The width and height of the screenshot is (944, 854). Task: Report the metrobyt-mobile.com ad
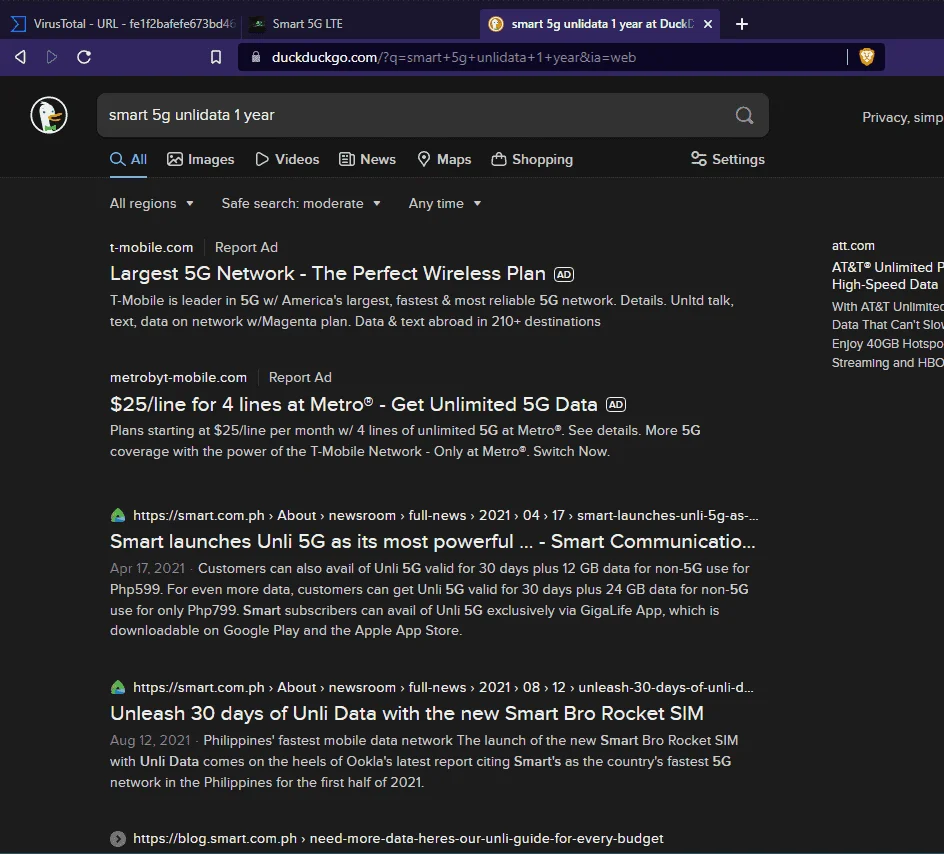(x=300, y=377)
